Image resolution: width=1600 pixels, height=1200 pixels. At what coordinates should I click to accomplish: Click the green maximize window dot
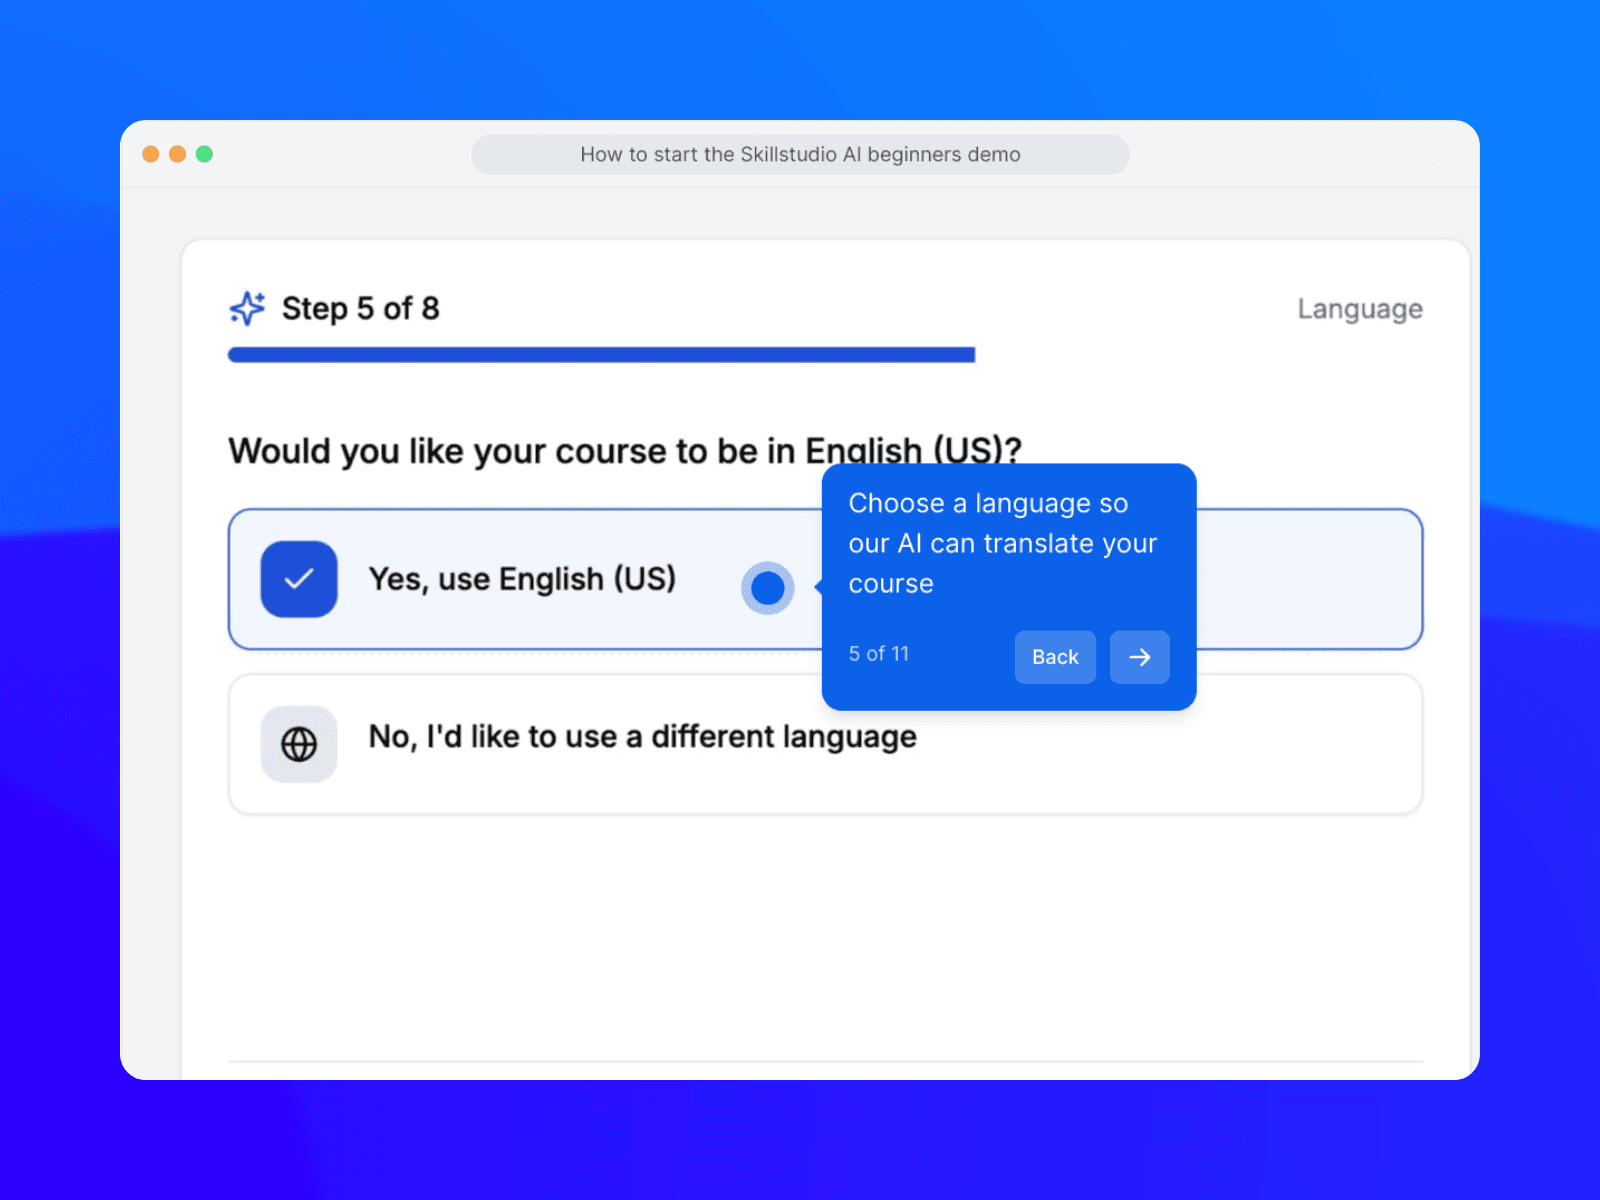coord(204,154)
